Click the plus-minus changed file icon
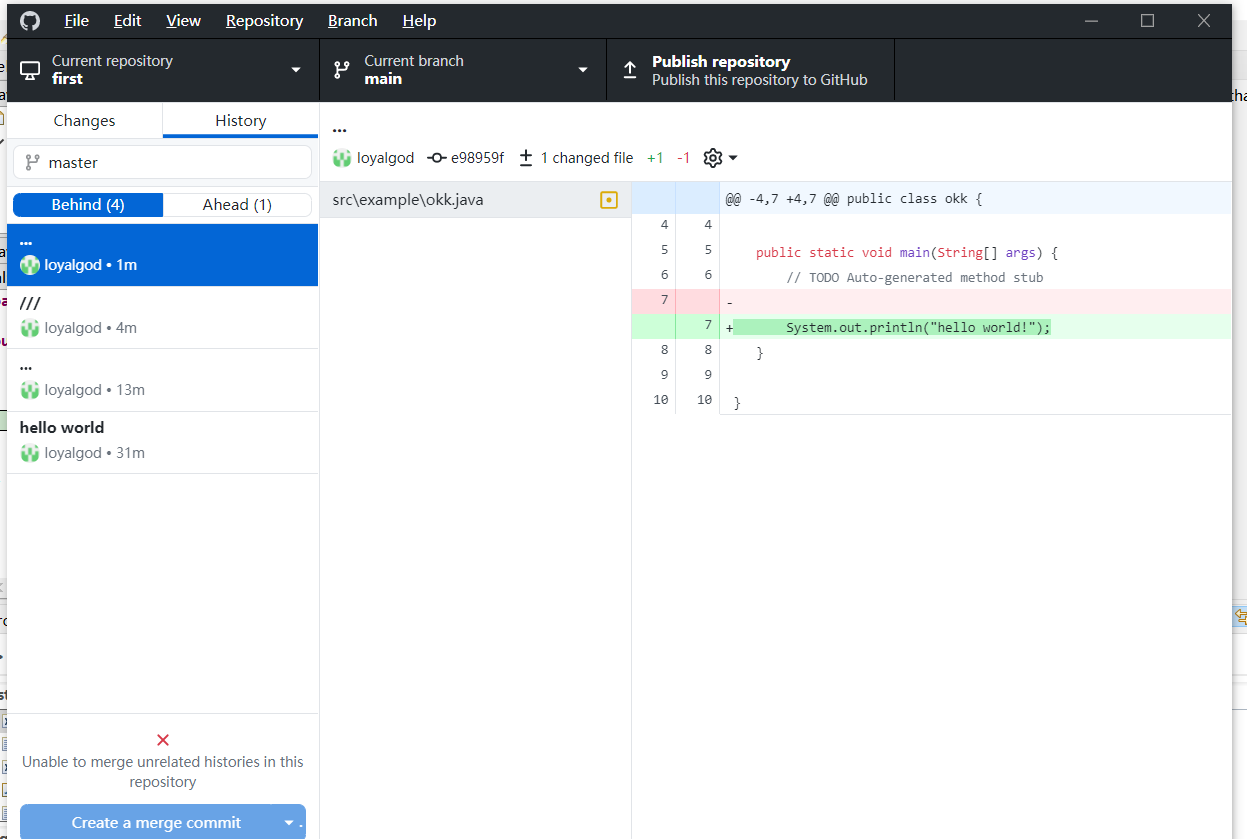This screenshot has height=839, width=1247. pyautogui.click(x=526, y=158)
